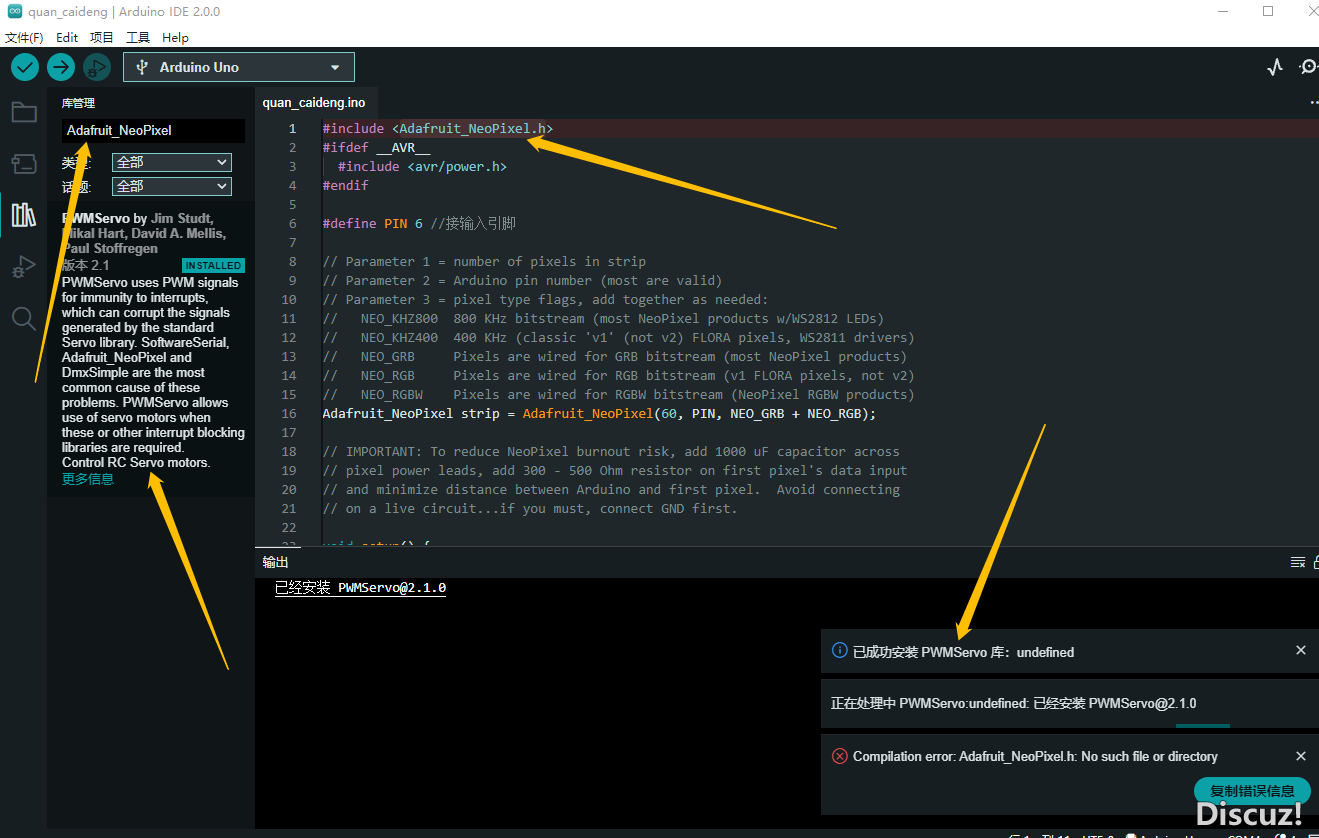Screen dimensions: 1319x838
Task: Start debugging with the toolbar debug button
Action: pos(97,67)
